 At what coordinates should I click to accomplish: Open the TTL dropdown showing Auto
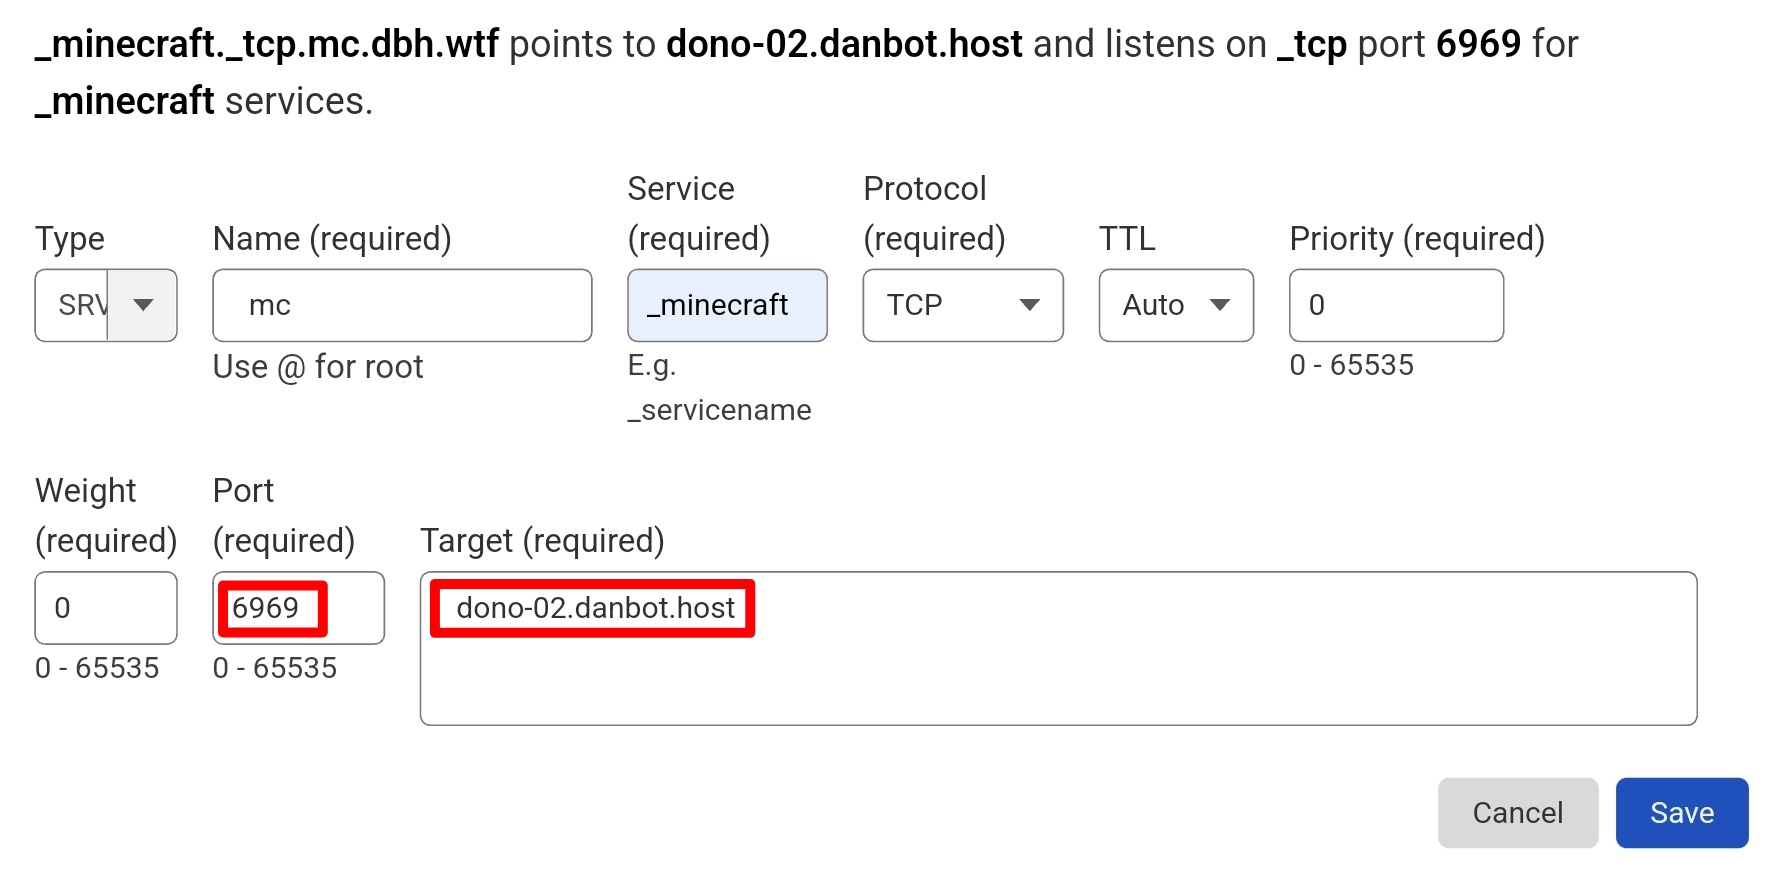1175,306
